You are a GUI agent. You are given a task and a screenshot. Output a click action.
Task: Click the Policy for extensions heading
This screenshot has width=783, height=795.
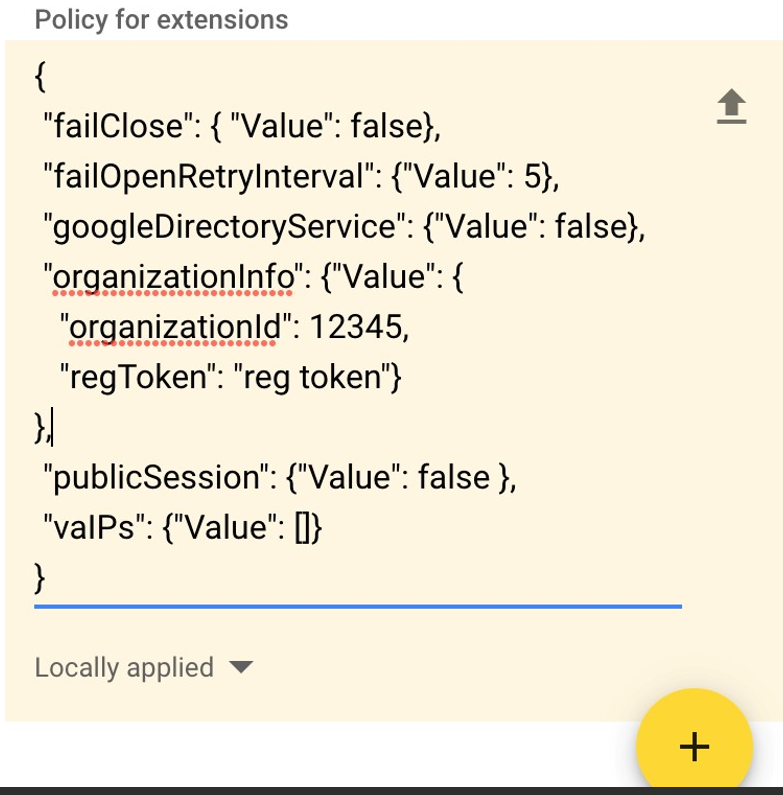tap(161, 20)
